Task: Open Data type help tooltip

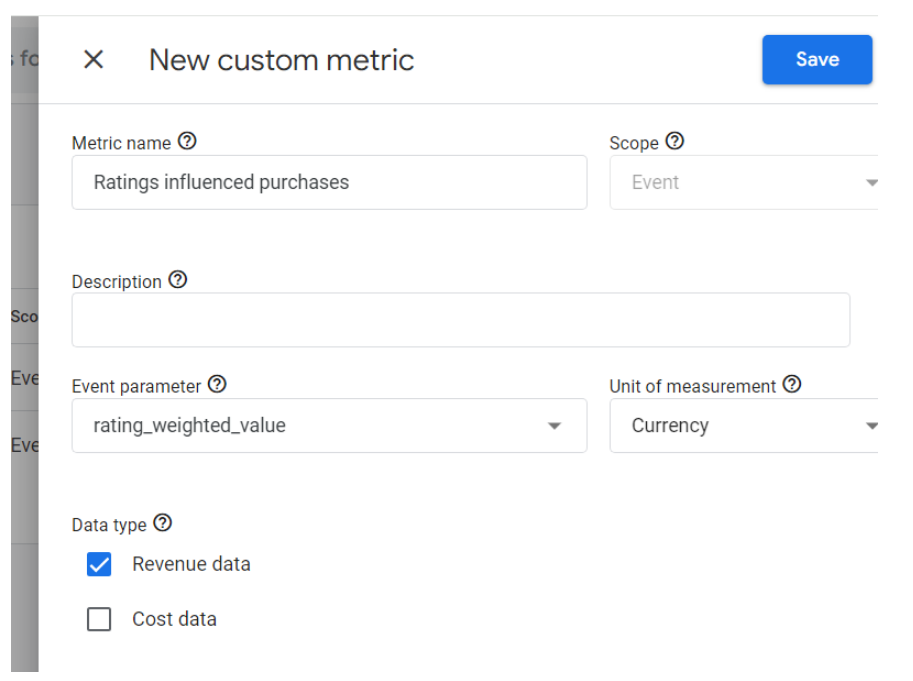Action: [x=163, y=523]
